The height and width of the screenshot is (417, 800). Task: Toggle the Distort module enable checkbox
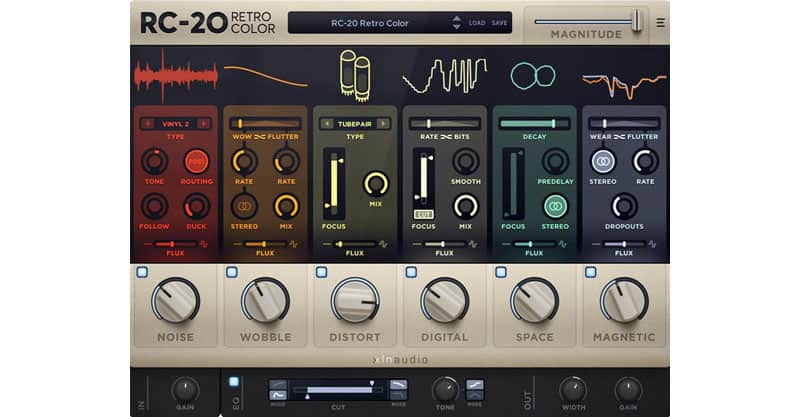pyautogui.click(x=321, y=272)
